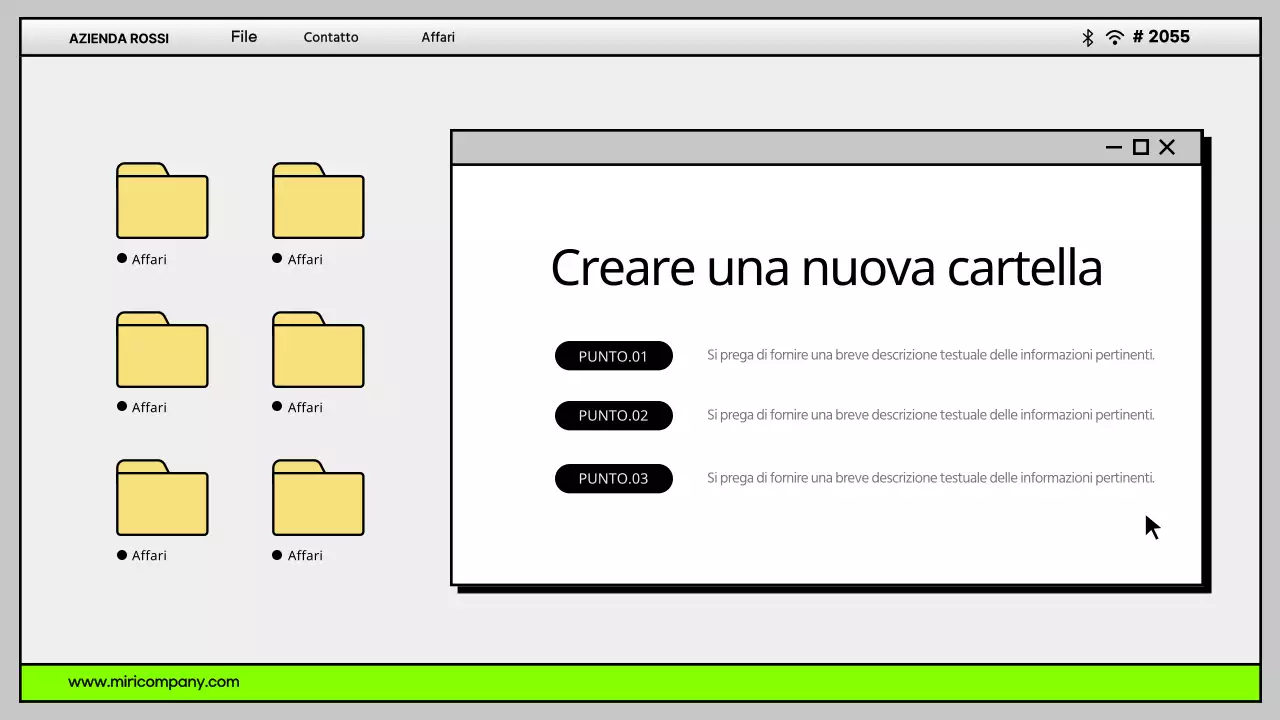1280x720 pixels.
Task: Click the PUNTO.03 button
Action: [613, 478]
